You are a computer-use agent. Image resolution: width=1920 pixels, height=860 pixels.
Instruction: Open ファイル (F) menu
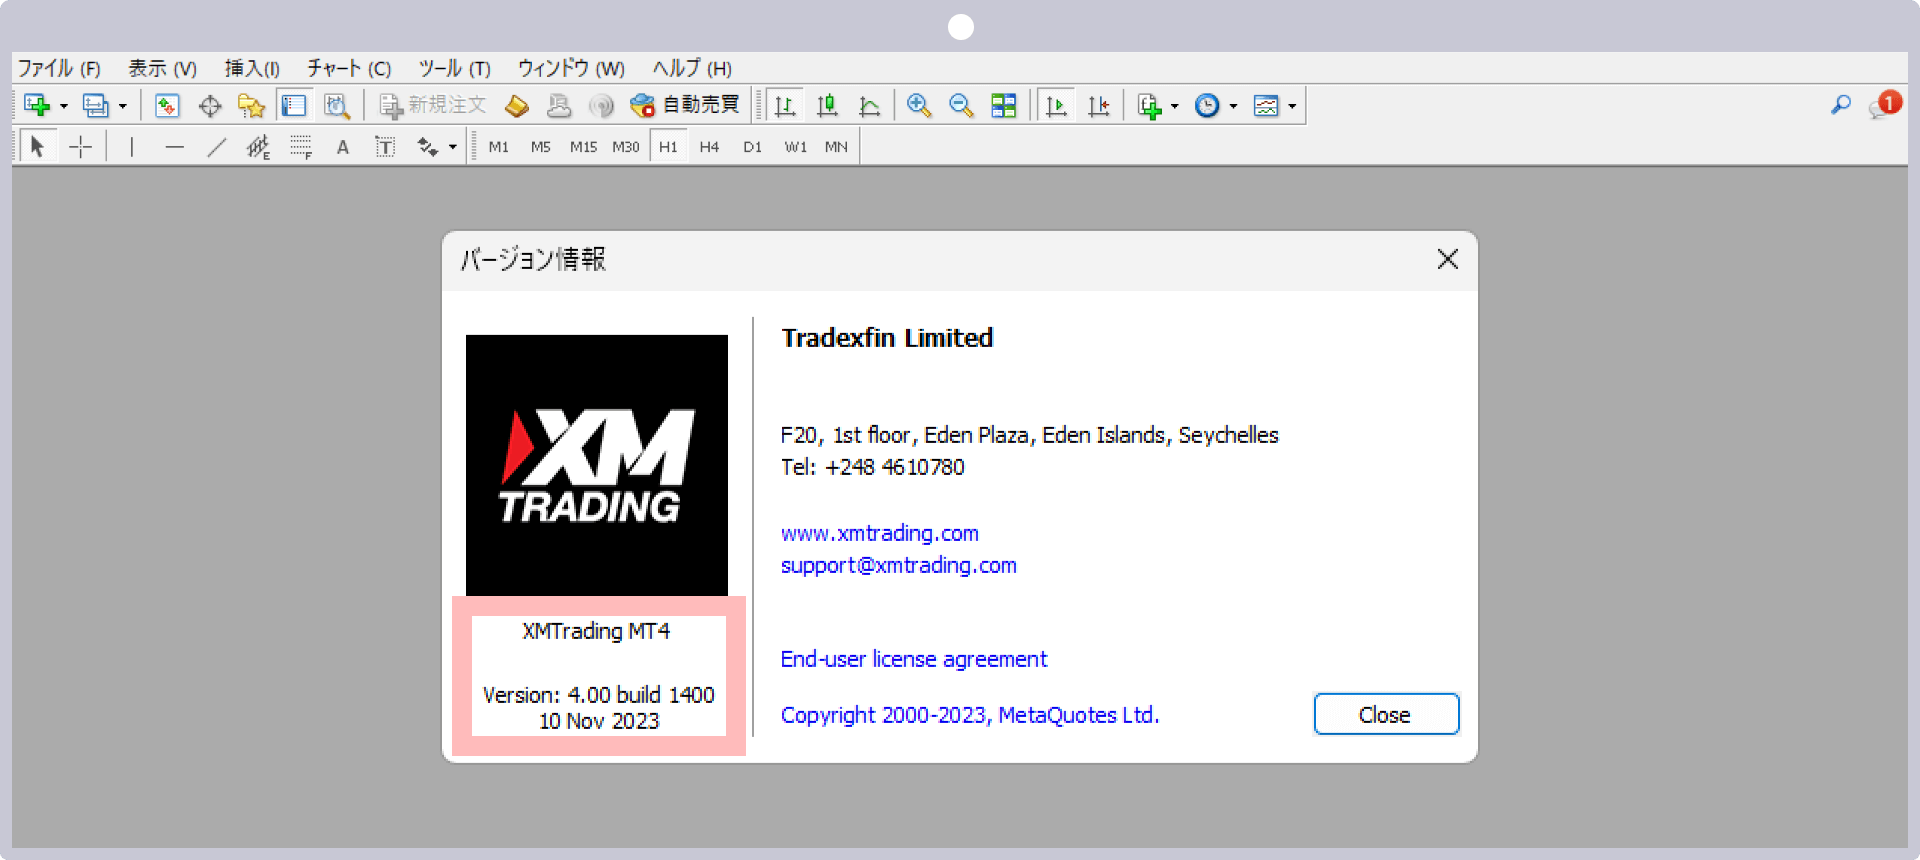59,68
